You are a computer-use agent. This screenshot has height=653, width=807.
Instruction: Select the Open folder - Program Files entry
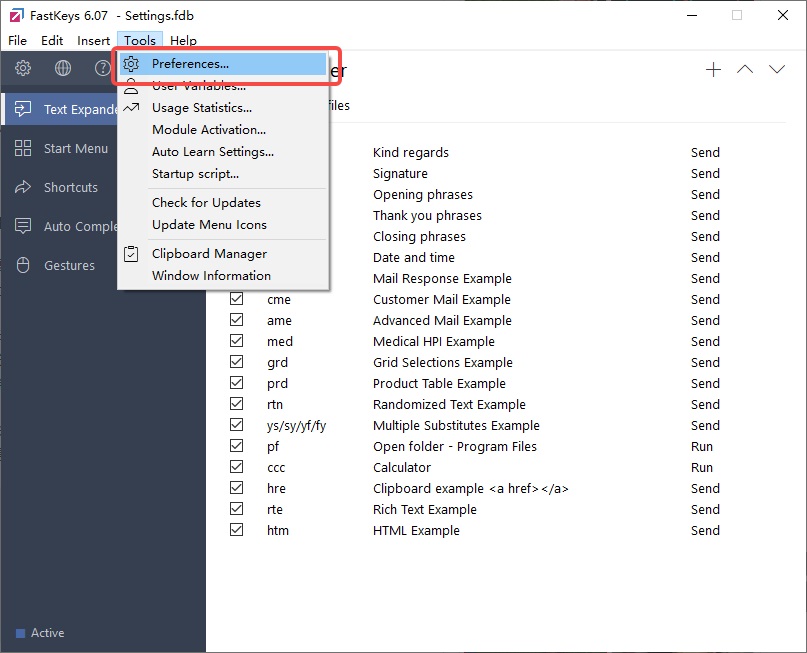pos(455,446)
